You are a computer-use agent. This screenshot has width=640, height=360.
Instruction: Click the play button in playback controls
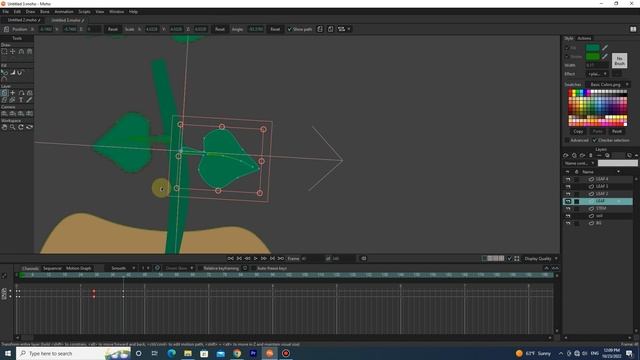coord(256,258)
